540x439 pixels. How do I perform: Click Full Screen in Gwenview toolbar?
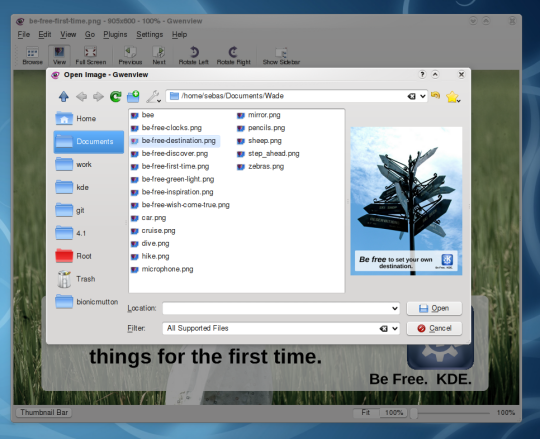(91, 55)
